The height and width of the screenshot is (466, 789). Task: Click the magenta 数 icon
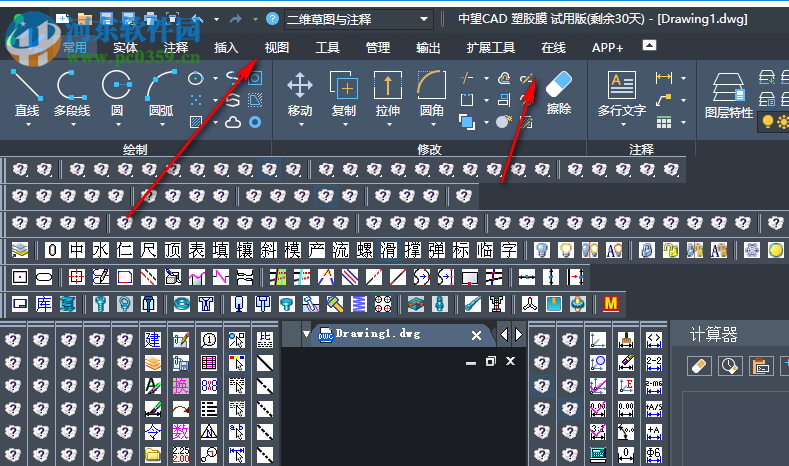(x=181, y=432)
